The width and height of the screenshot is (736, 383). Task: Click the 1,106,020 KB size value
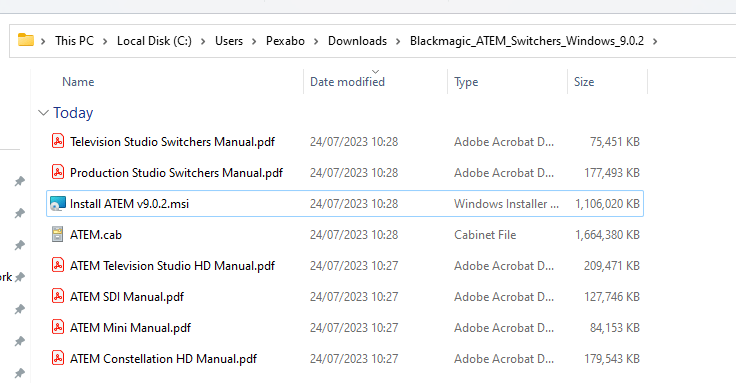click(607, 204)
